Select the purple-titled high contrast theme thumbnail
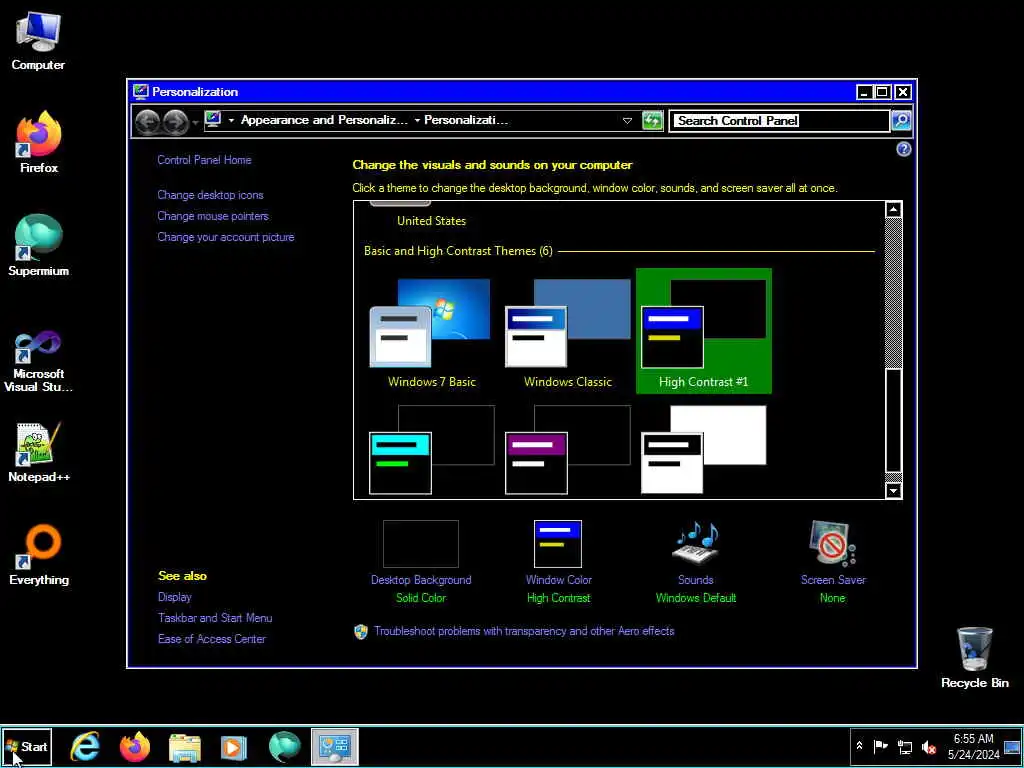This screenshot has width=1024, height=768. (568, 449)
